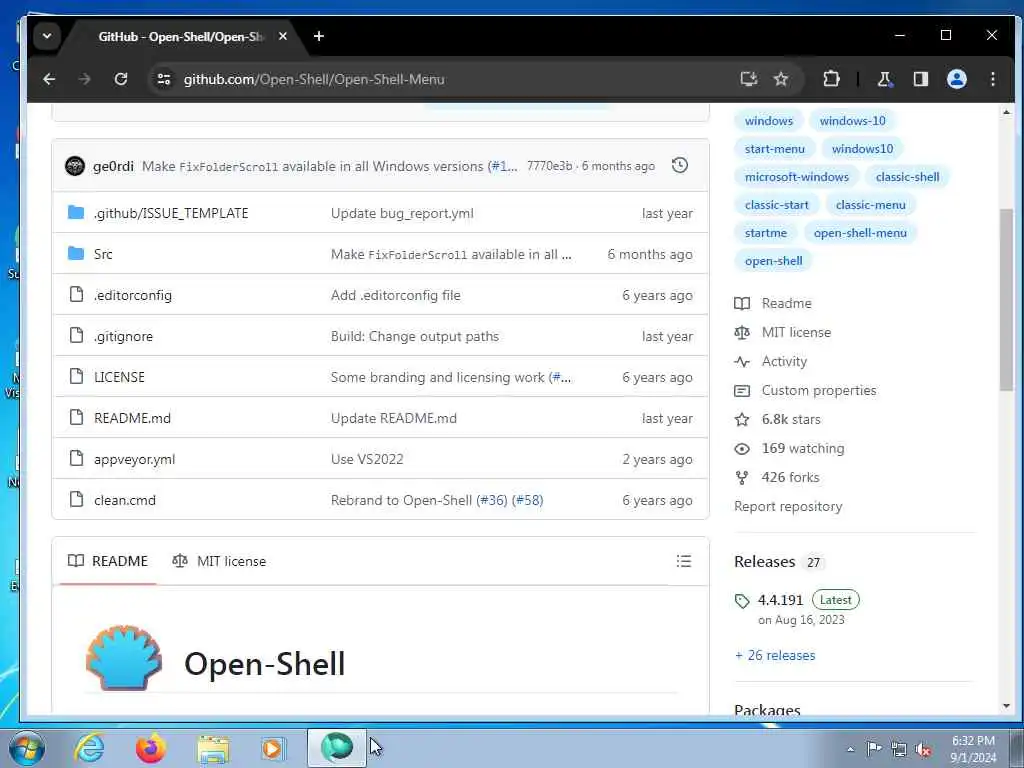Screen dimensions: 1024x768
Task: Open the .editorconfig file
Action: (x=133, y=295)
